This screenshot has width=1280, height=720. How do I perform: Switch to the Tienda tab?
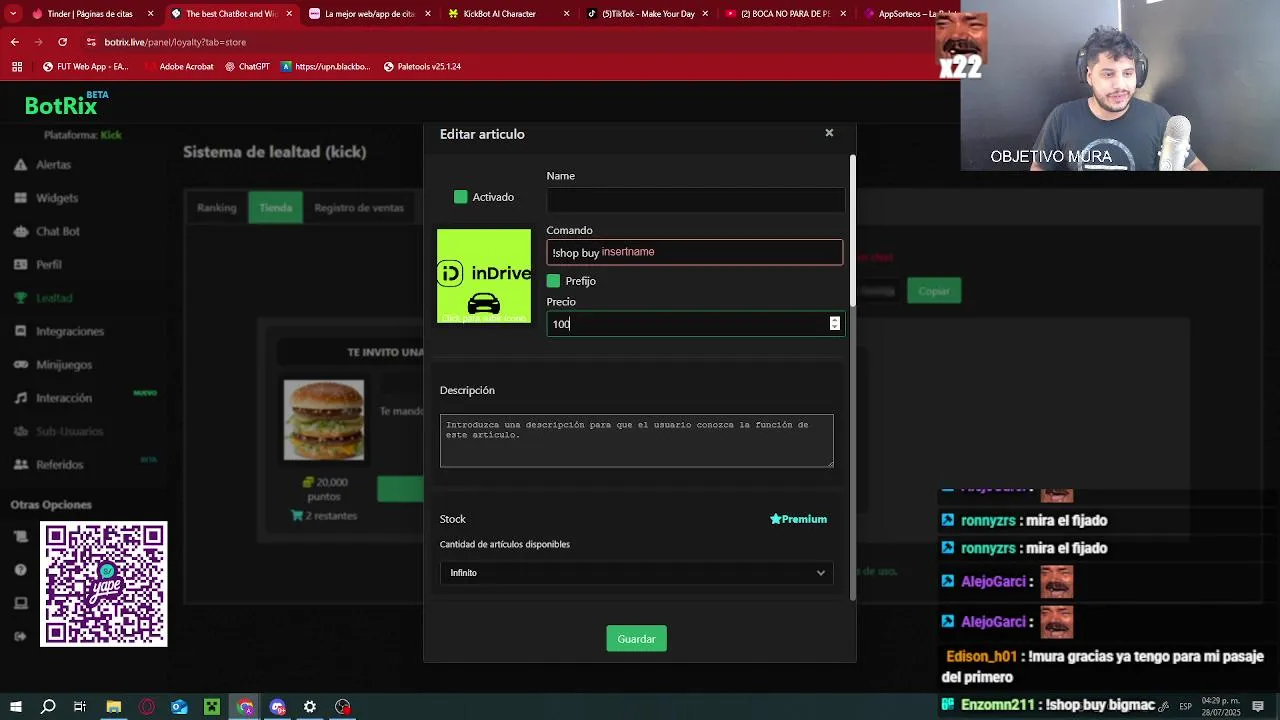coord(275,208)
